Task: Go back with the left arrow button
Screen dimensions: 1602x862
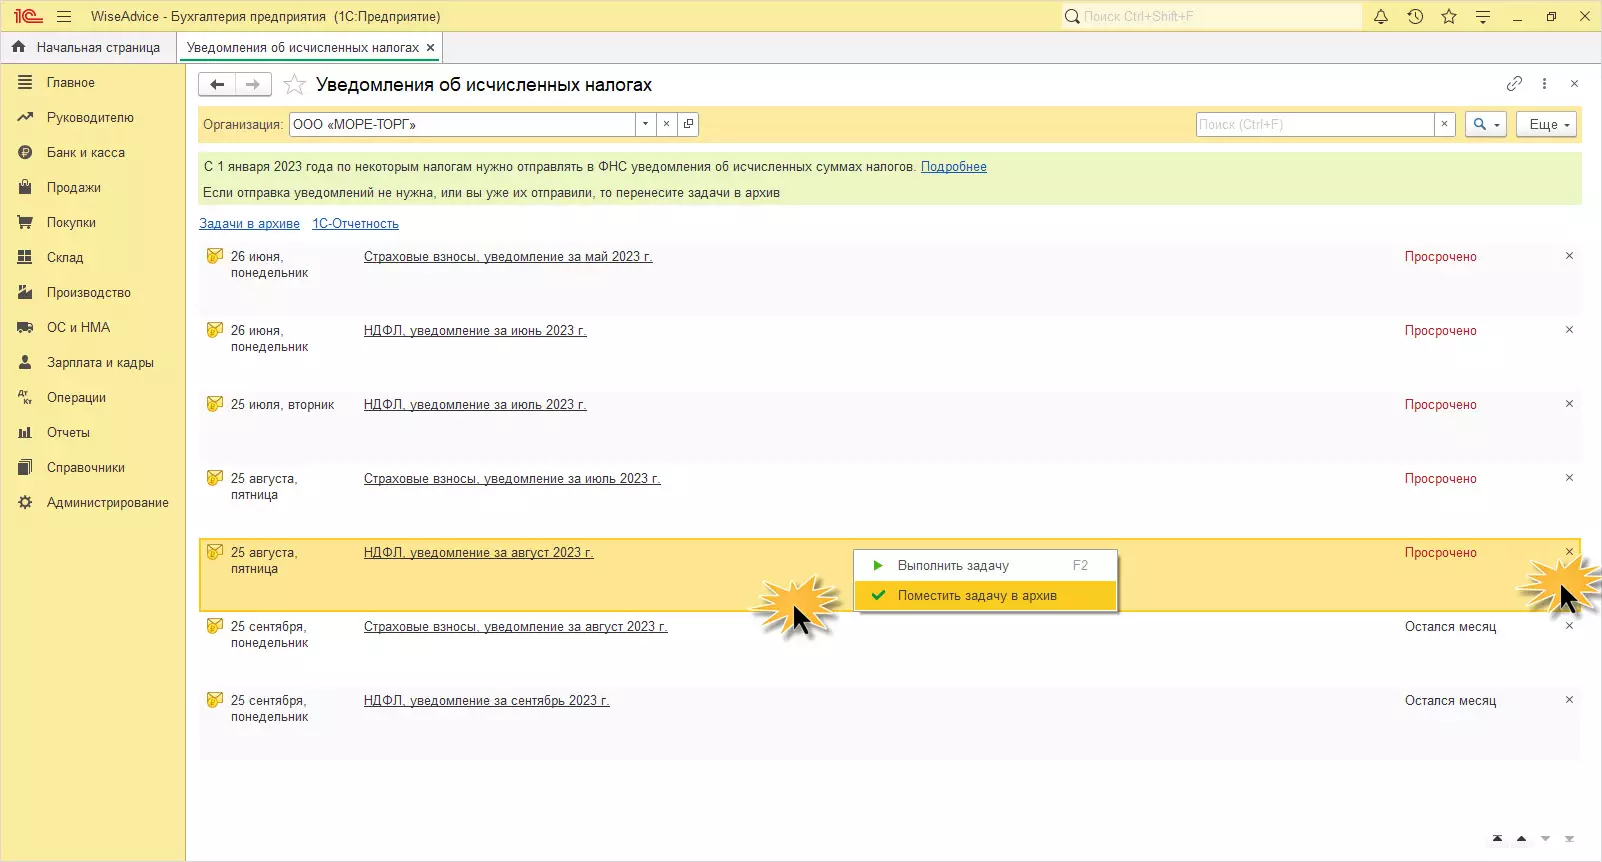Action: [217, 85]
